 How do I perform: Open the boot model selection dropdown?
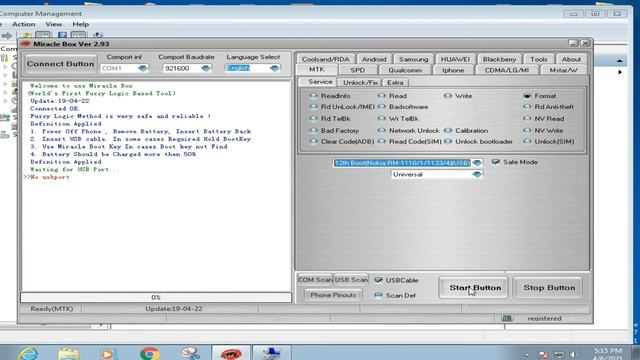477,163
